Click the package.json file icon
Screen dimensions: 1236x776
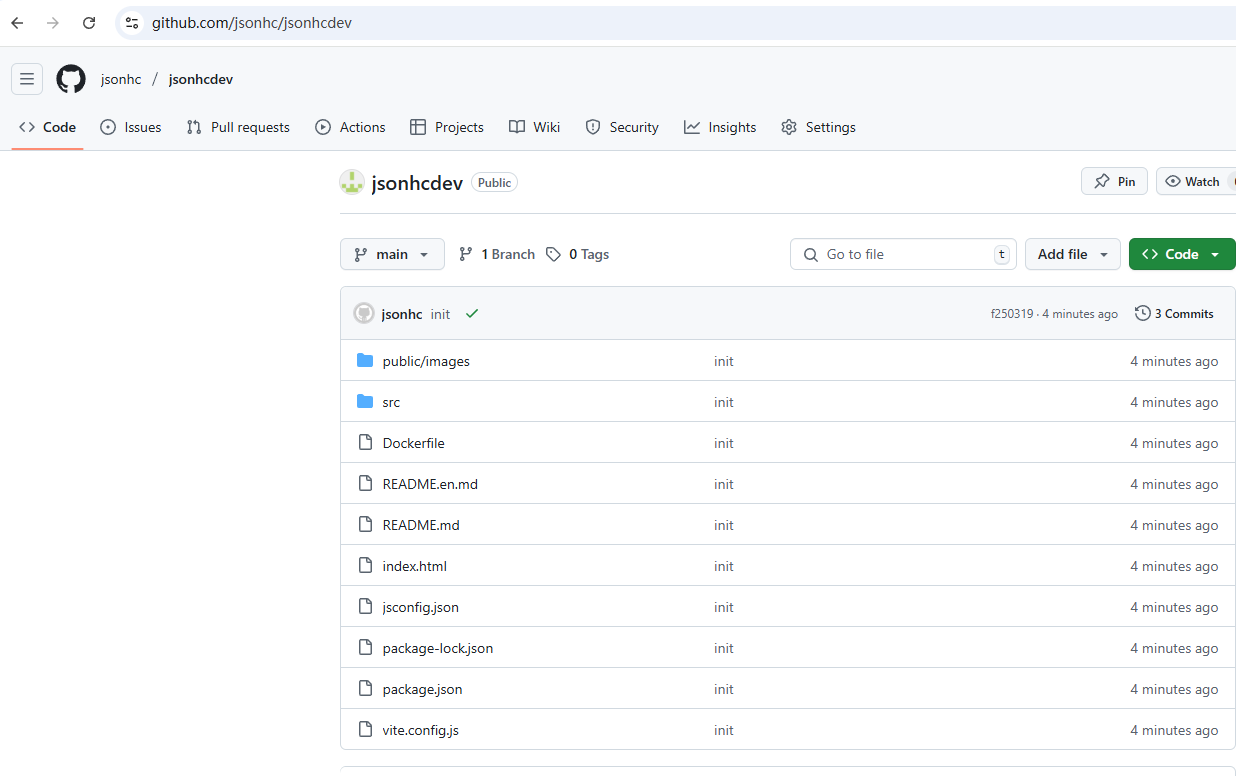point(365,689)
